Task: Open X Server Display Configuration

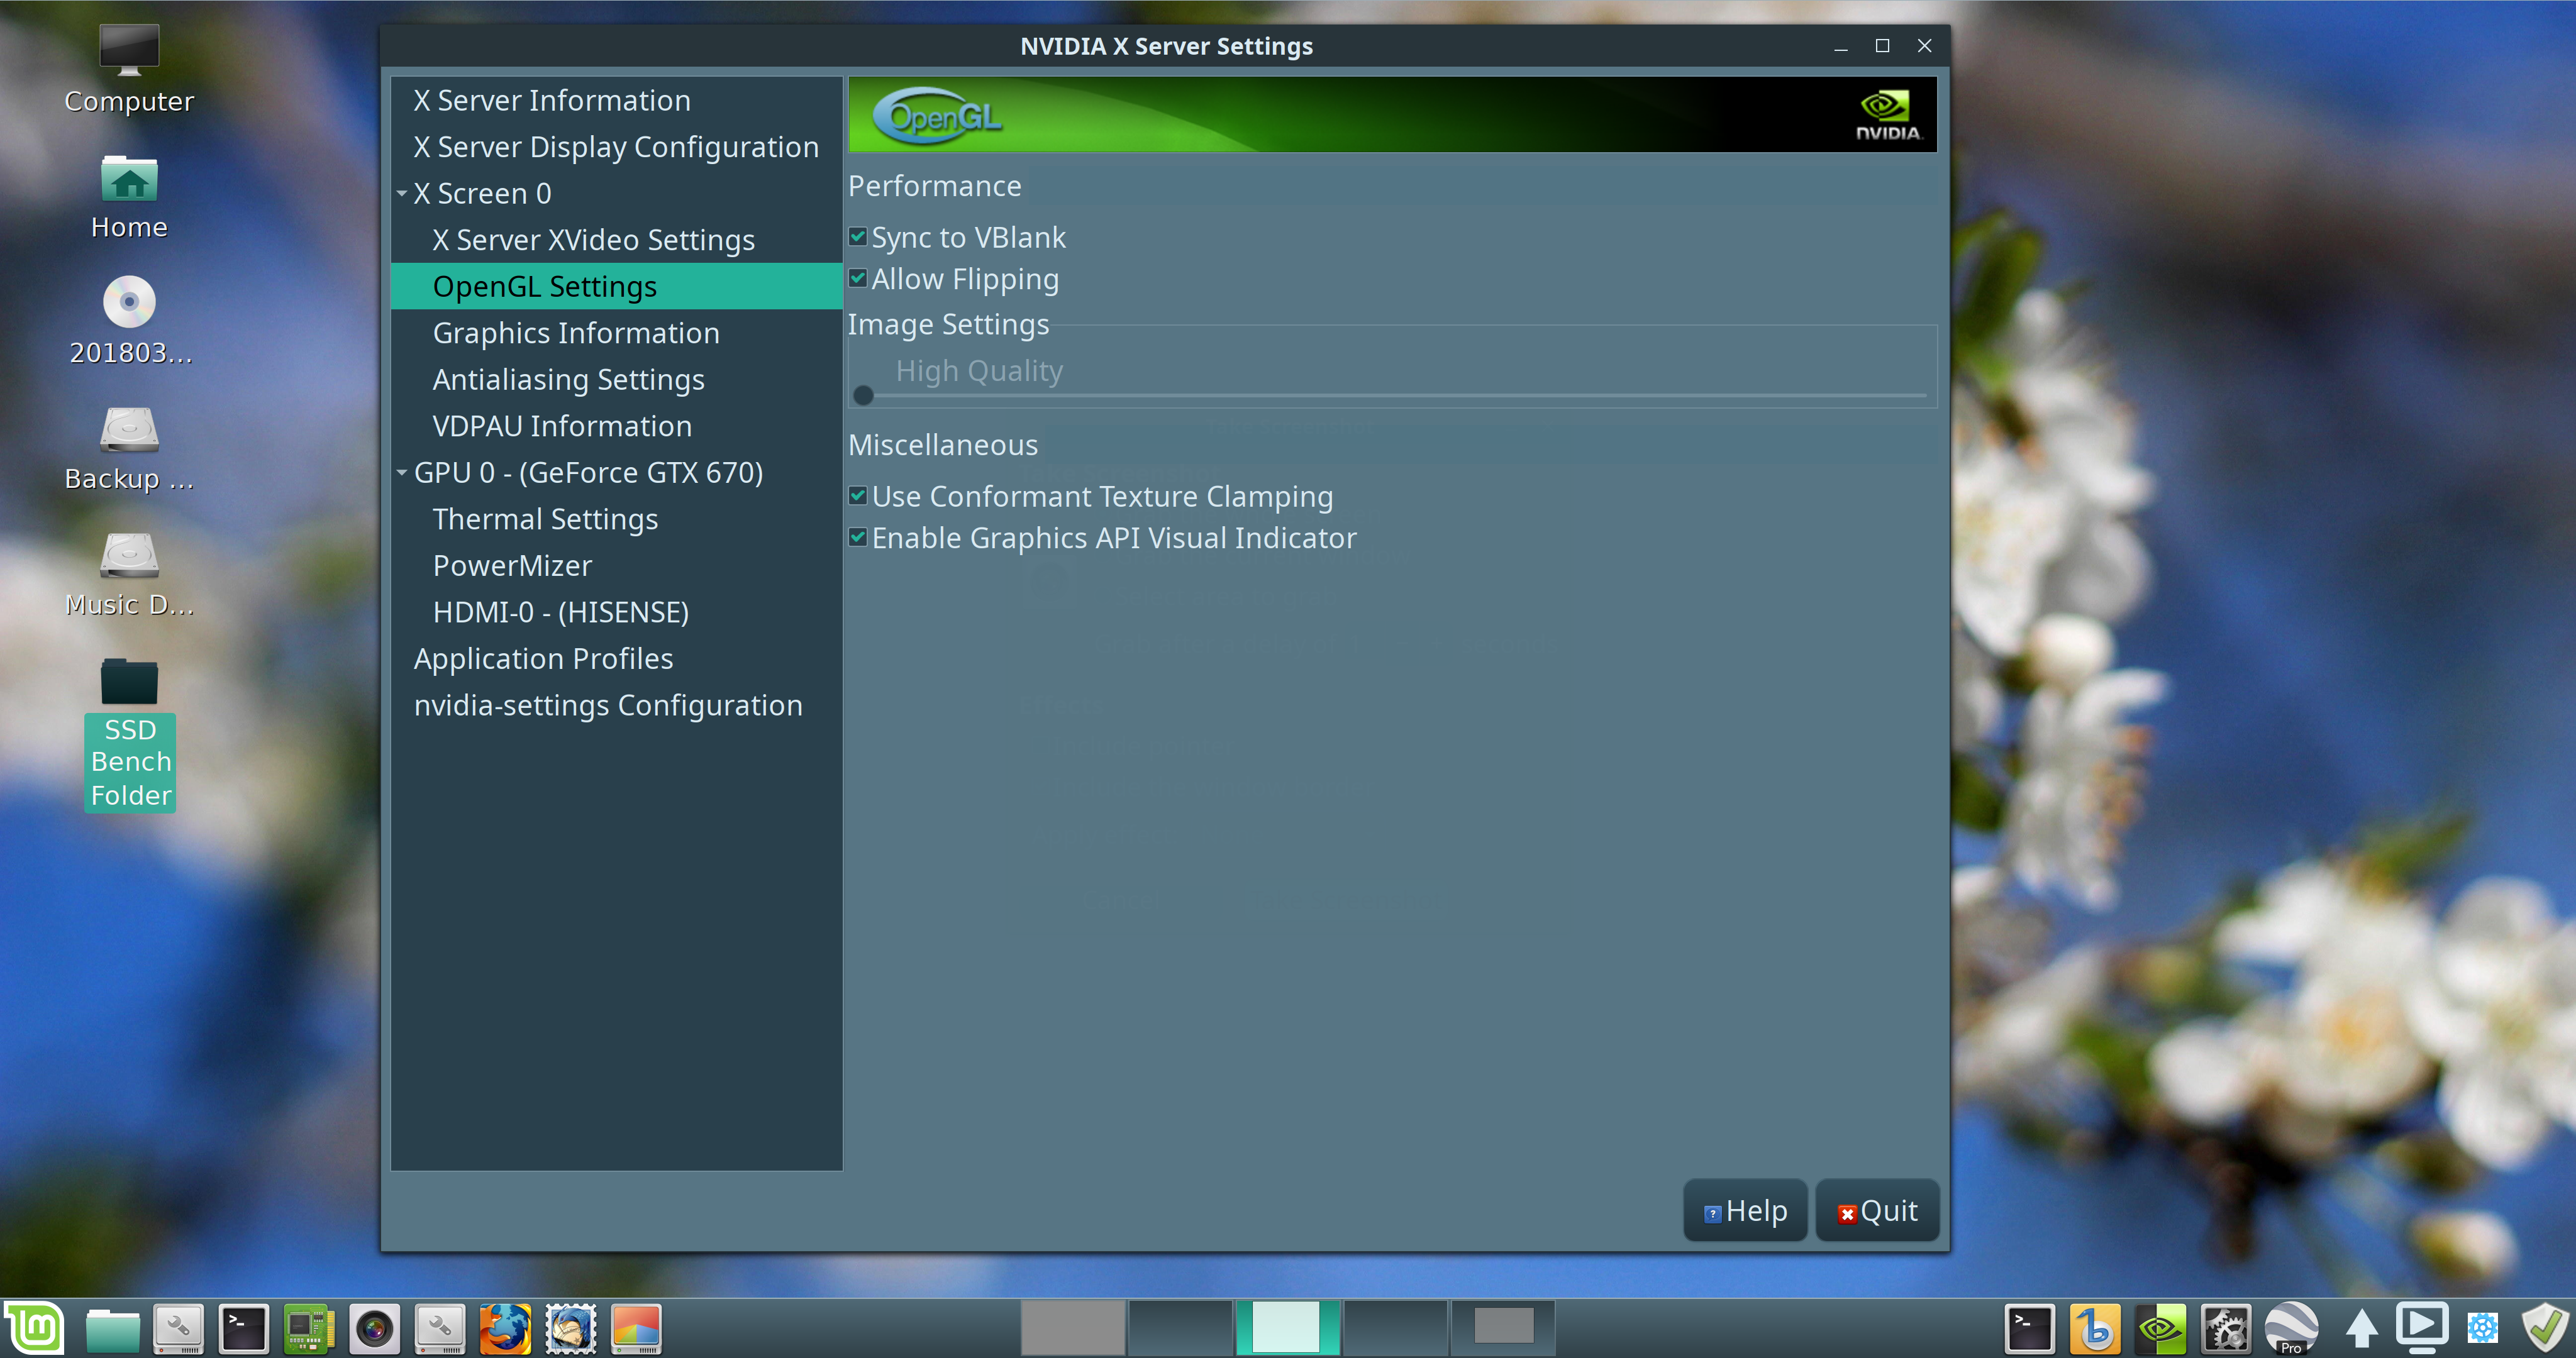Action: click(616, 147)
